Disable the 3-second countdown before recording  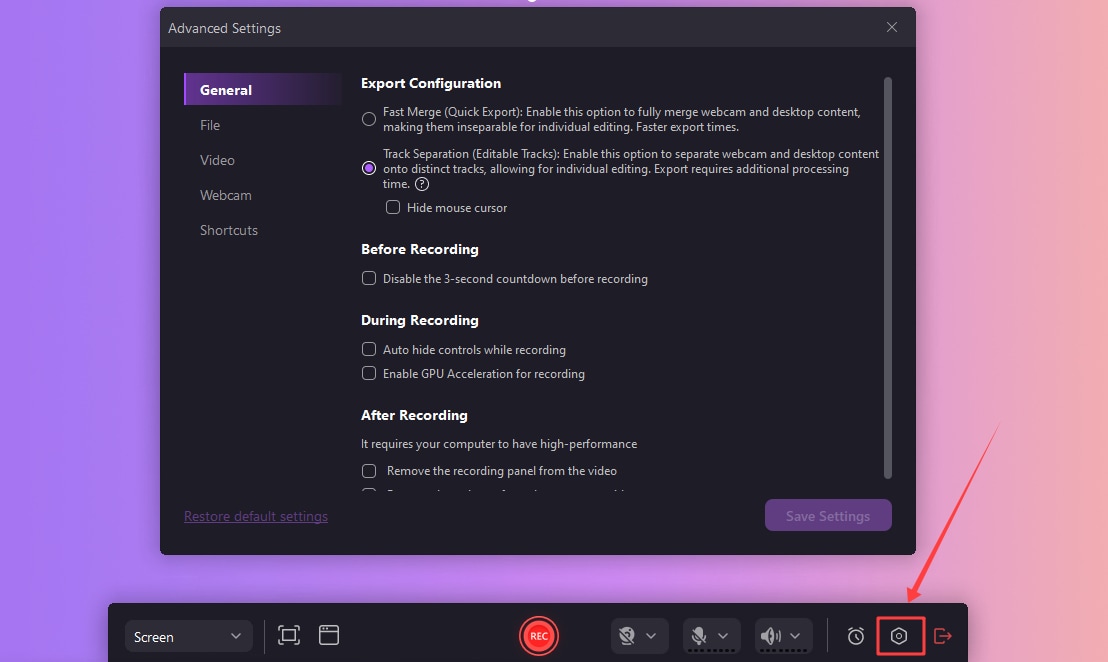[369, 278]
